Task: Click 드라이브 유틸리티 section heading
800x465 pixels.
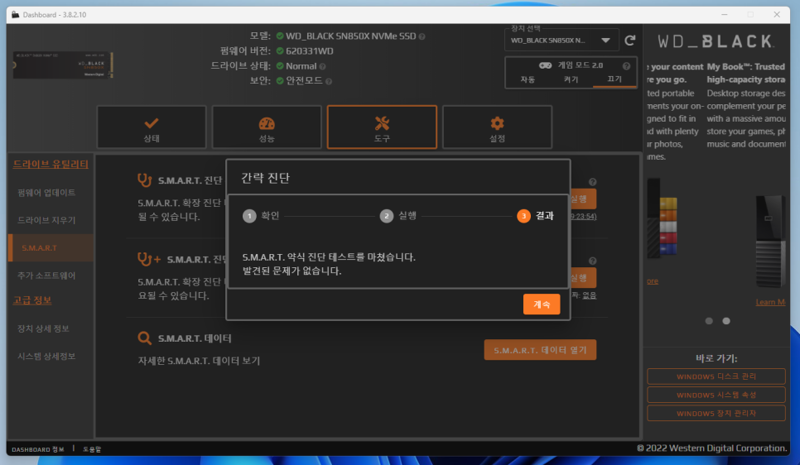Action: click(x=51, y=164)
